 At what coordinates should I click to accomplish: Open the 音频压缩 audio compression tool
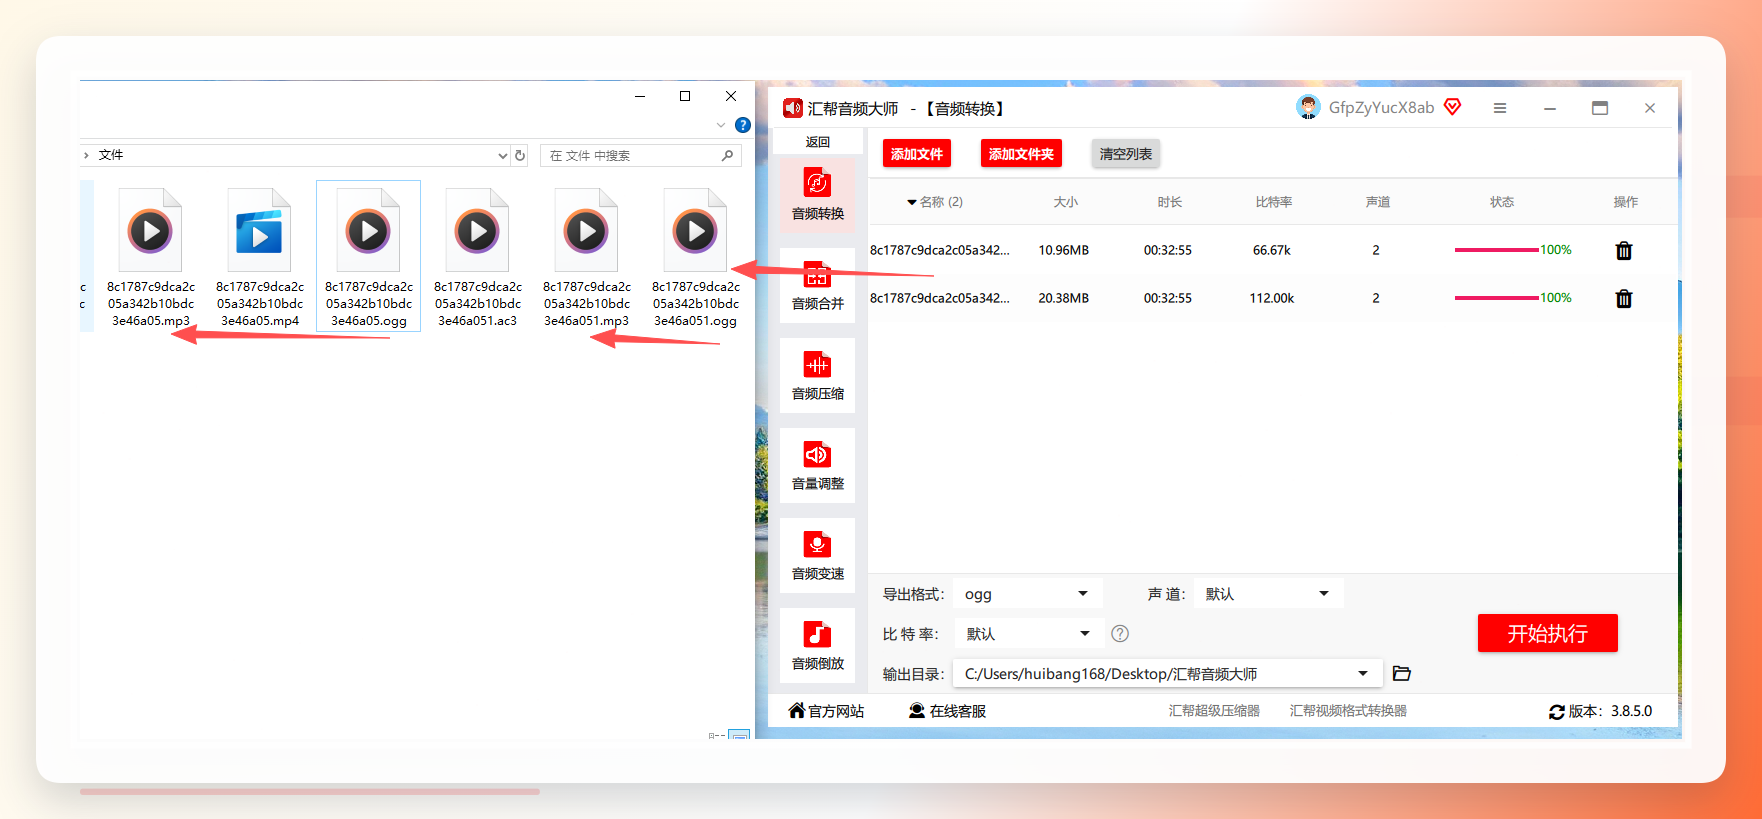pyautogui.click(x=817, y=375)
